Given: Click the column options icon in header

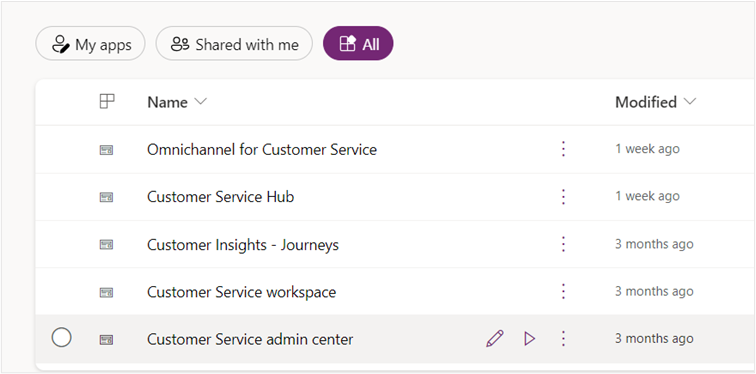Looking at the screenshot, I should tap(107, 102).
